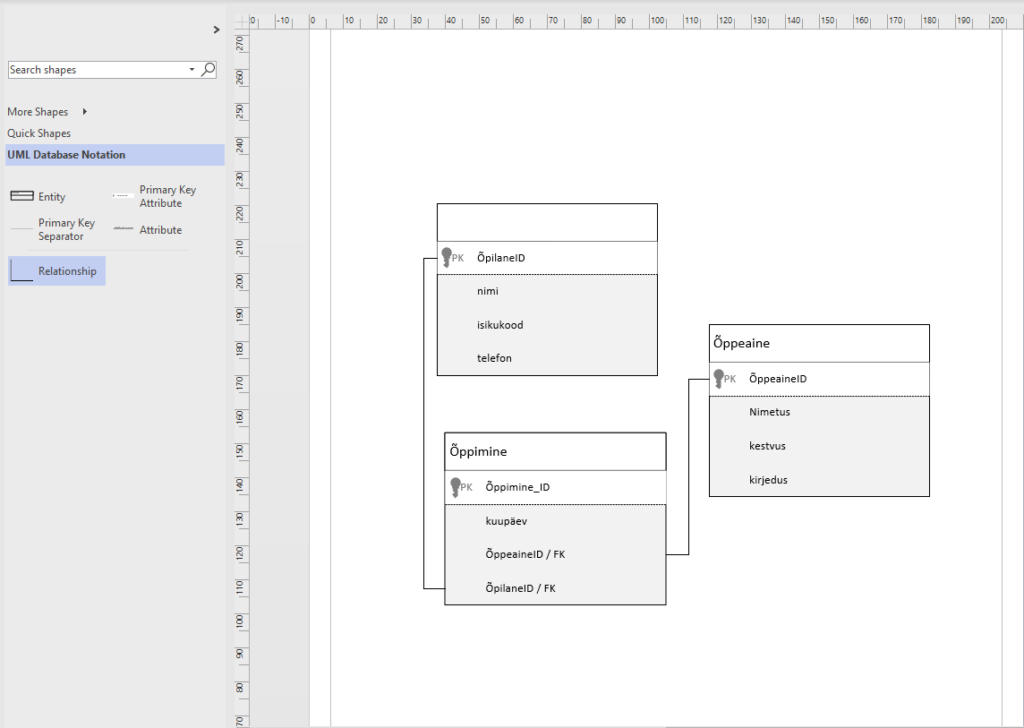
Task: Click the empty entity header box
Action: coord(547,222)
